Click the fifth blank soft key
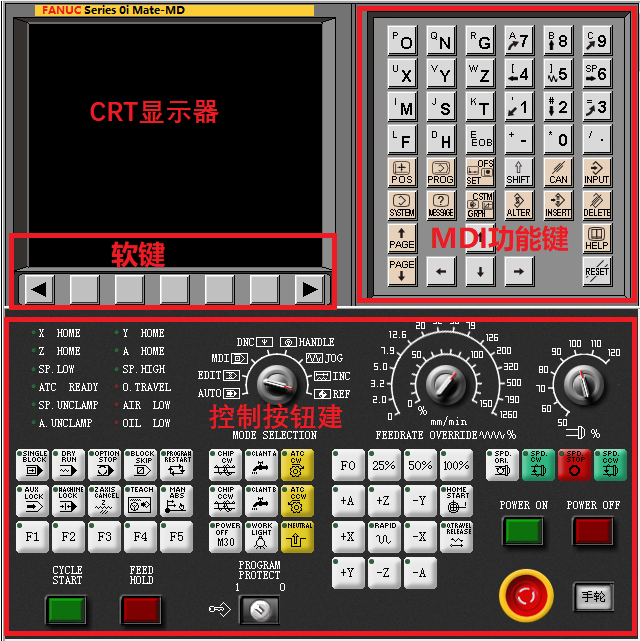640x641 pixels. [264, 290]
